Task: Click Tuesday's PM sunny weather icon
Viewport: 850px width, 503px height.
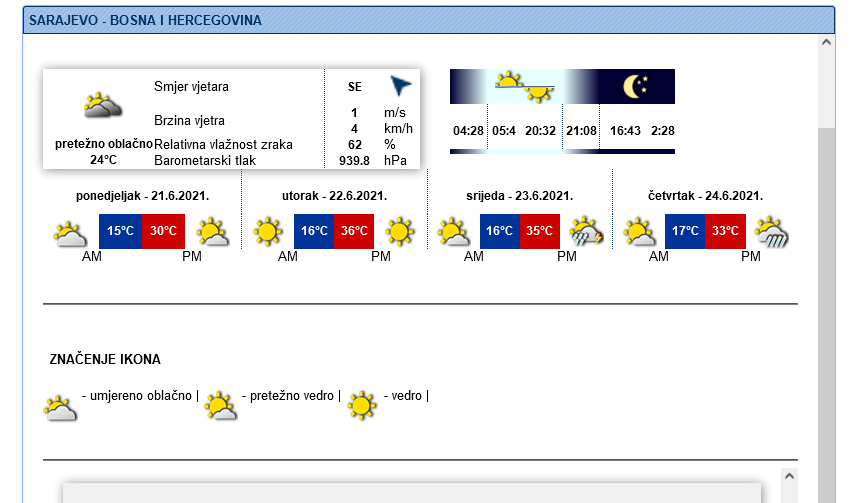Action: [x=399, y=232]
